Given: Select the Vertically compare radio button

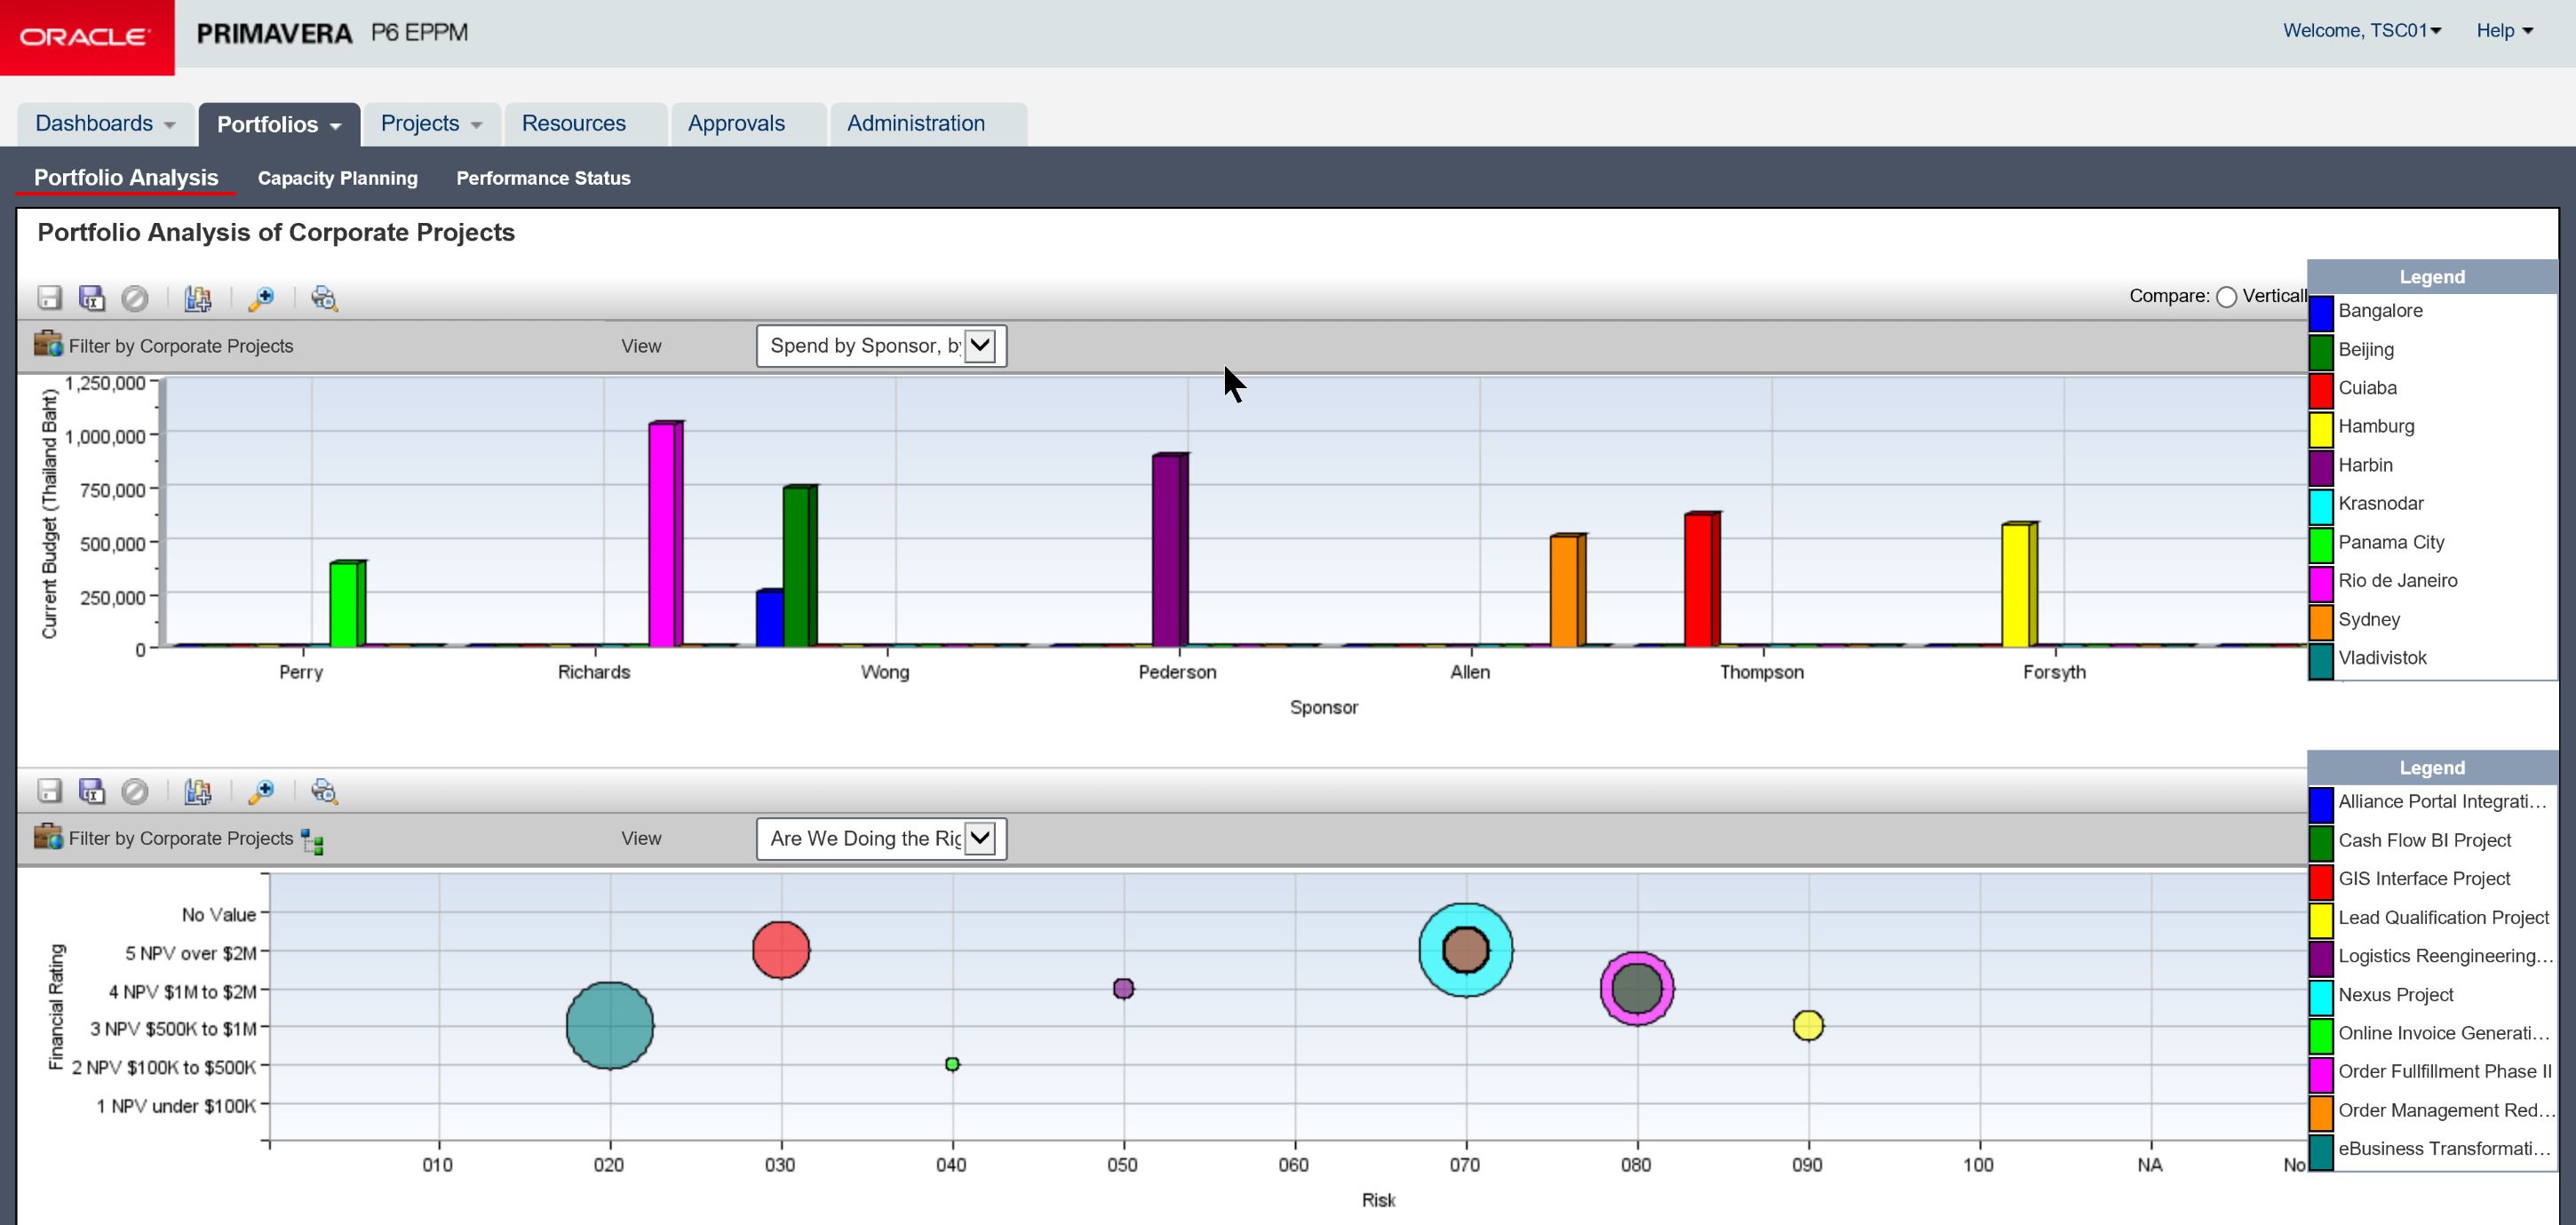Looking at the screenshot, I should coord(2226,296).
